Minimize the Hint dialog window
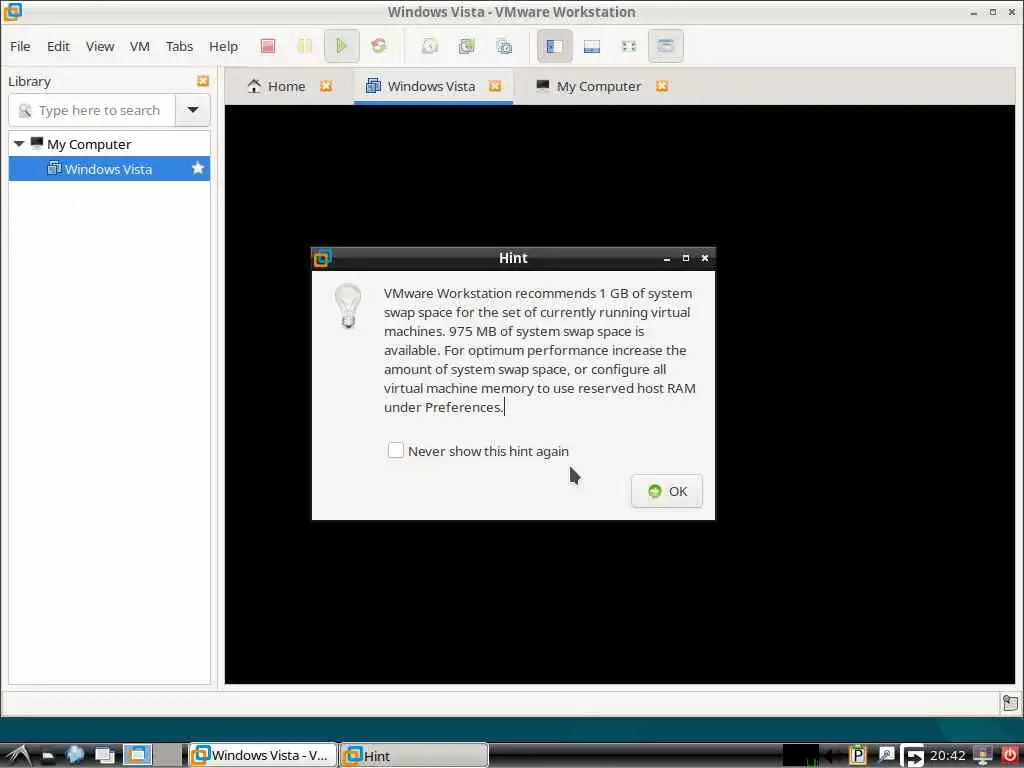The height and width of the screenshot is (768, 1024). [667, 259]
